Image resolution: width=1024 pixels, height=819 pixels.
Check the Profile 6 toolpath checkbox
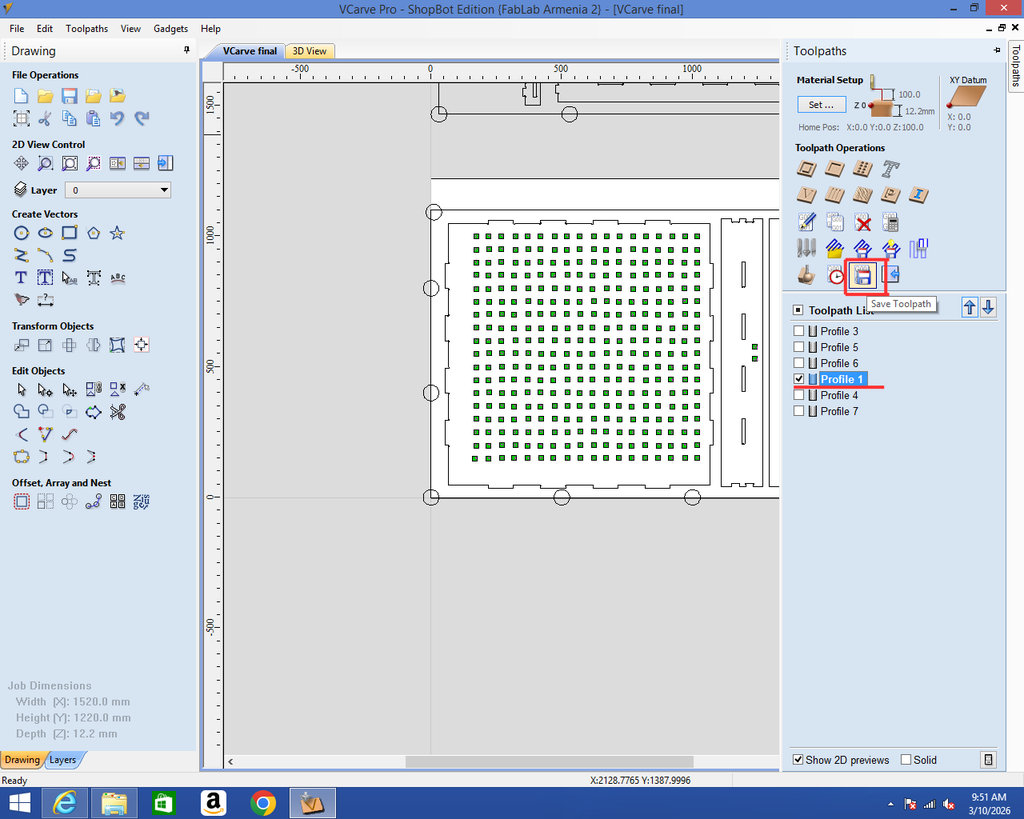tap(798, 363)
